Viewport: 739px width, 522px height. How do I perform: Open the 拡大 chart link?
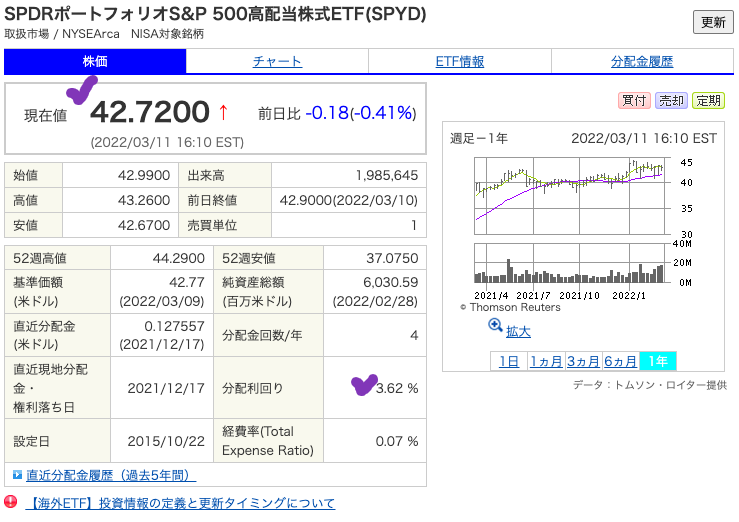tap(518, 332)
